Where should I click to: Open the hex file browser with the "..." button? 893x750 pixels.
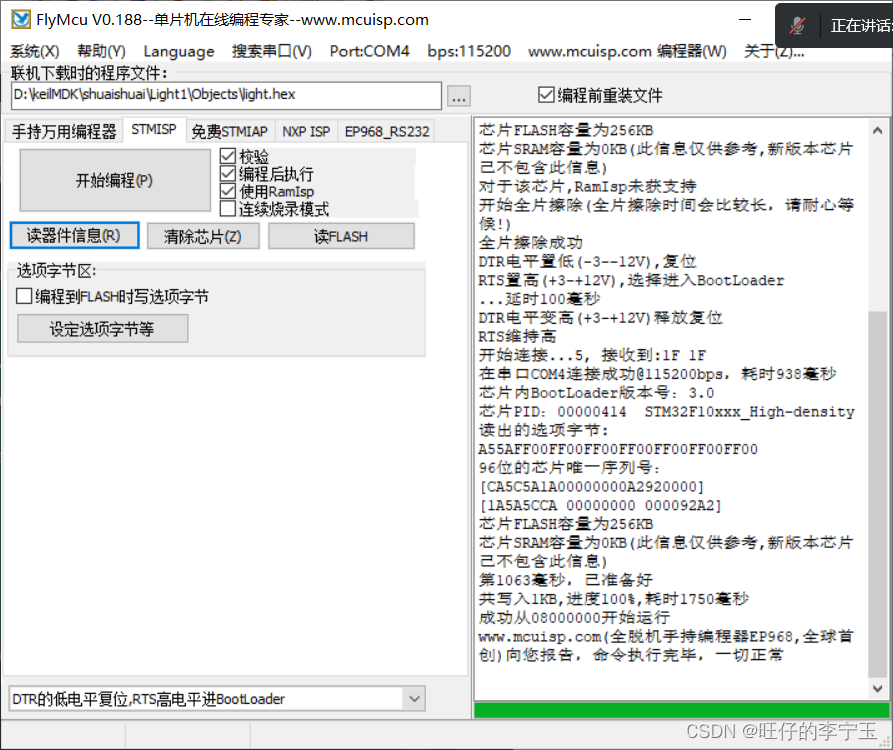pos(458,95)
